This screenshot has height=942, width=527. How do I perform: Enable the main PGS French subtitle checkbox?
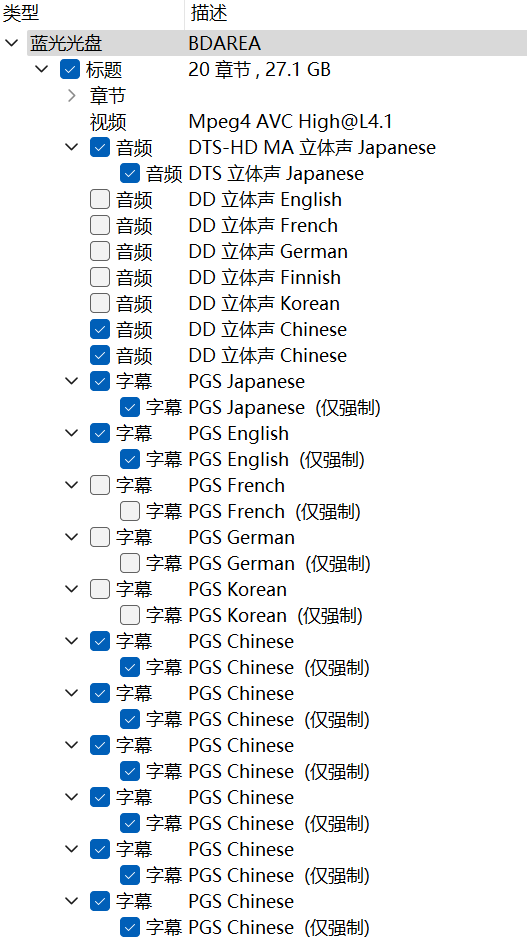click(100, 485)
